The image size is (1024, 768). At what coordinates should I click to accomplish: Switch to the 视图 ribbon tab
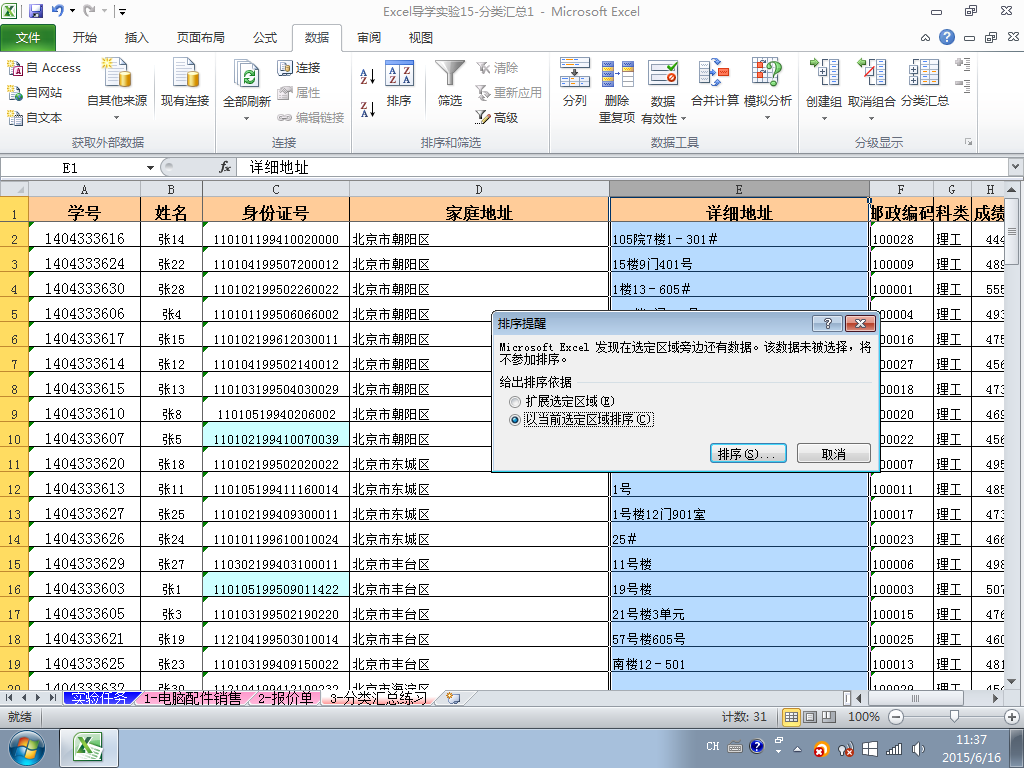point(421,37)
